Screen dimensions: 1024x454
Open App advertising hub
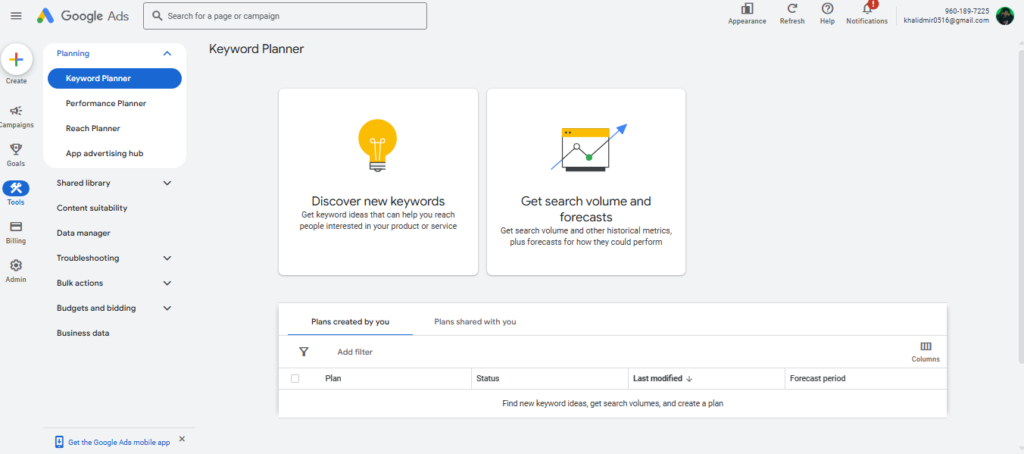(104, 154)
